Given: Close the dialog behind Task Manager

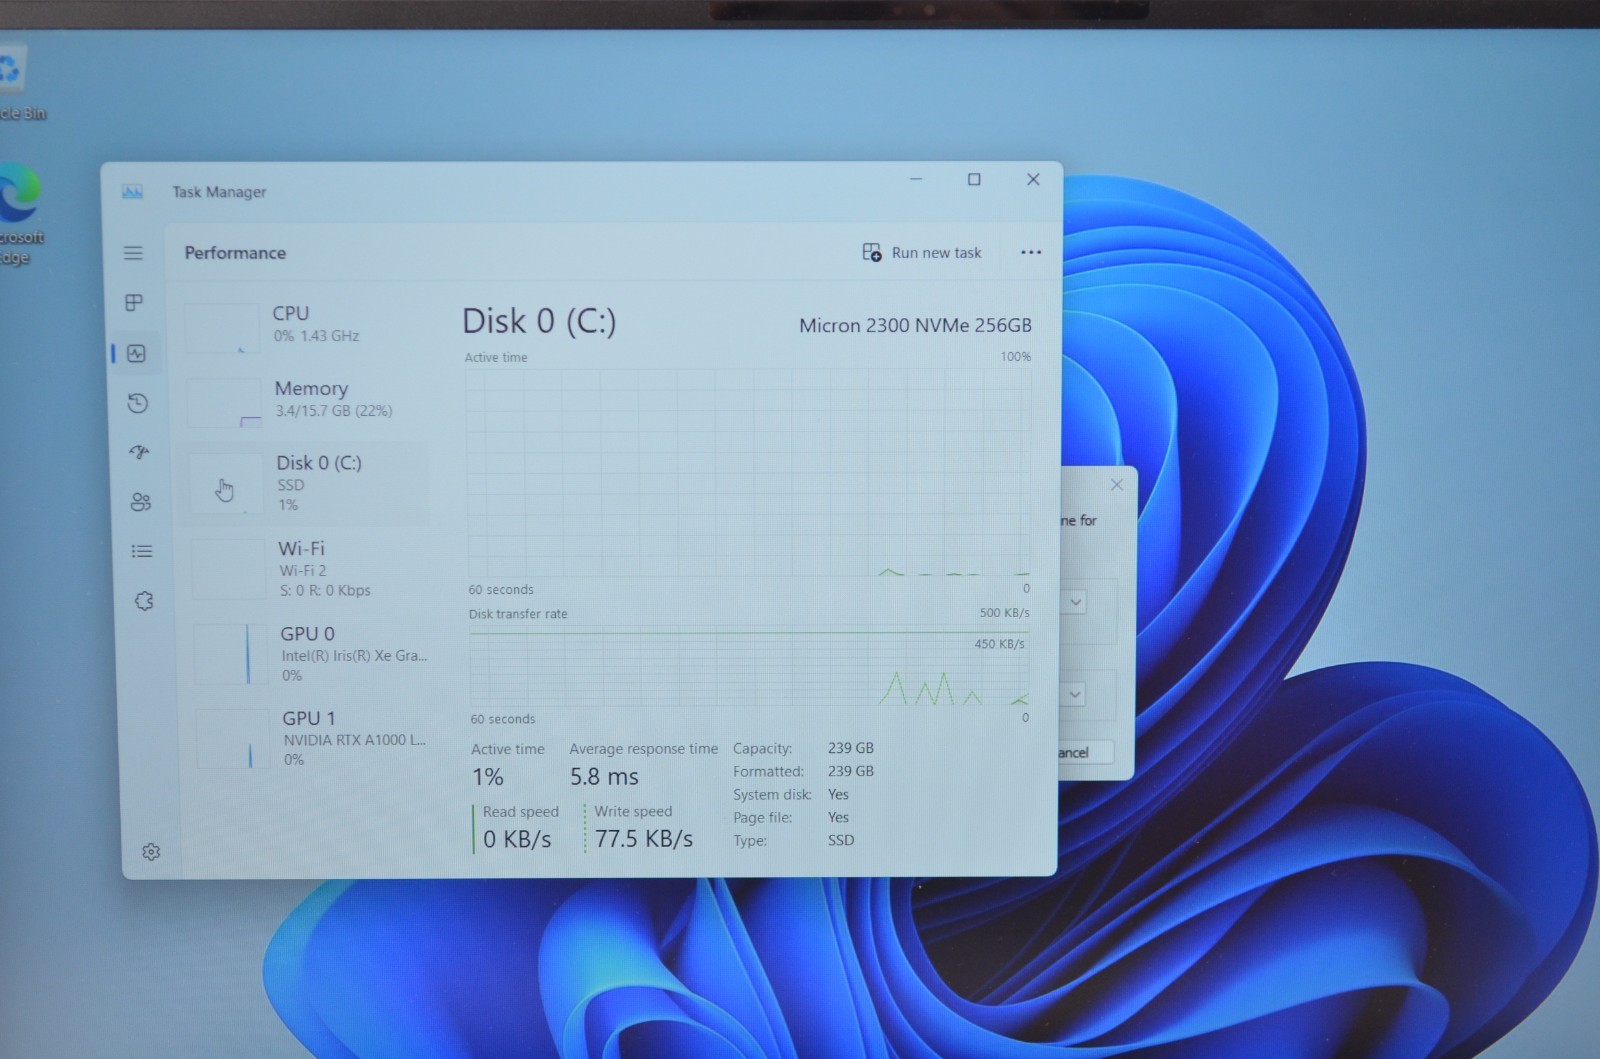Looking at the screenshot, I should [1117, 485].
